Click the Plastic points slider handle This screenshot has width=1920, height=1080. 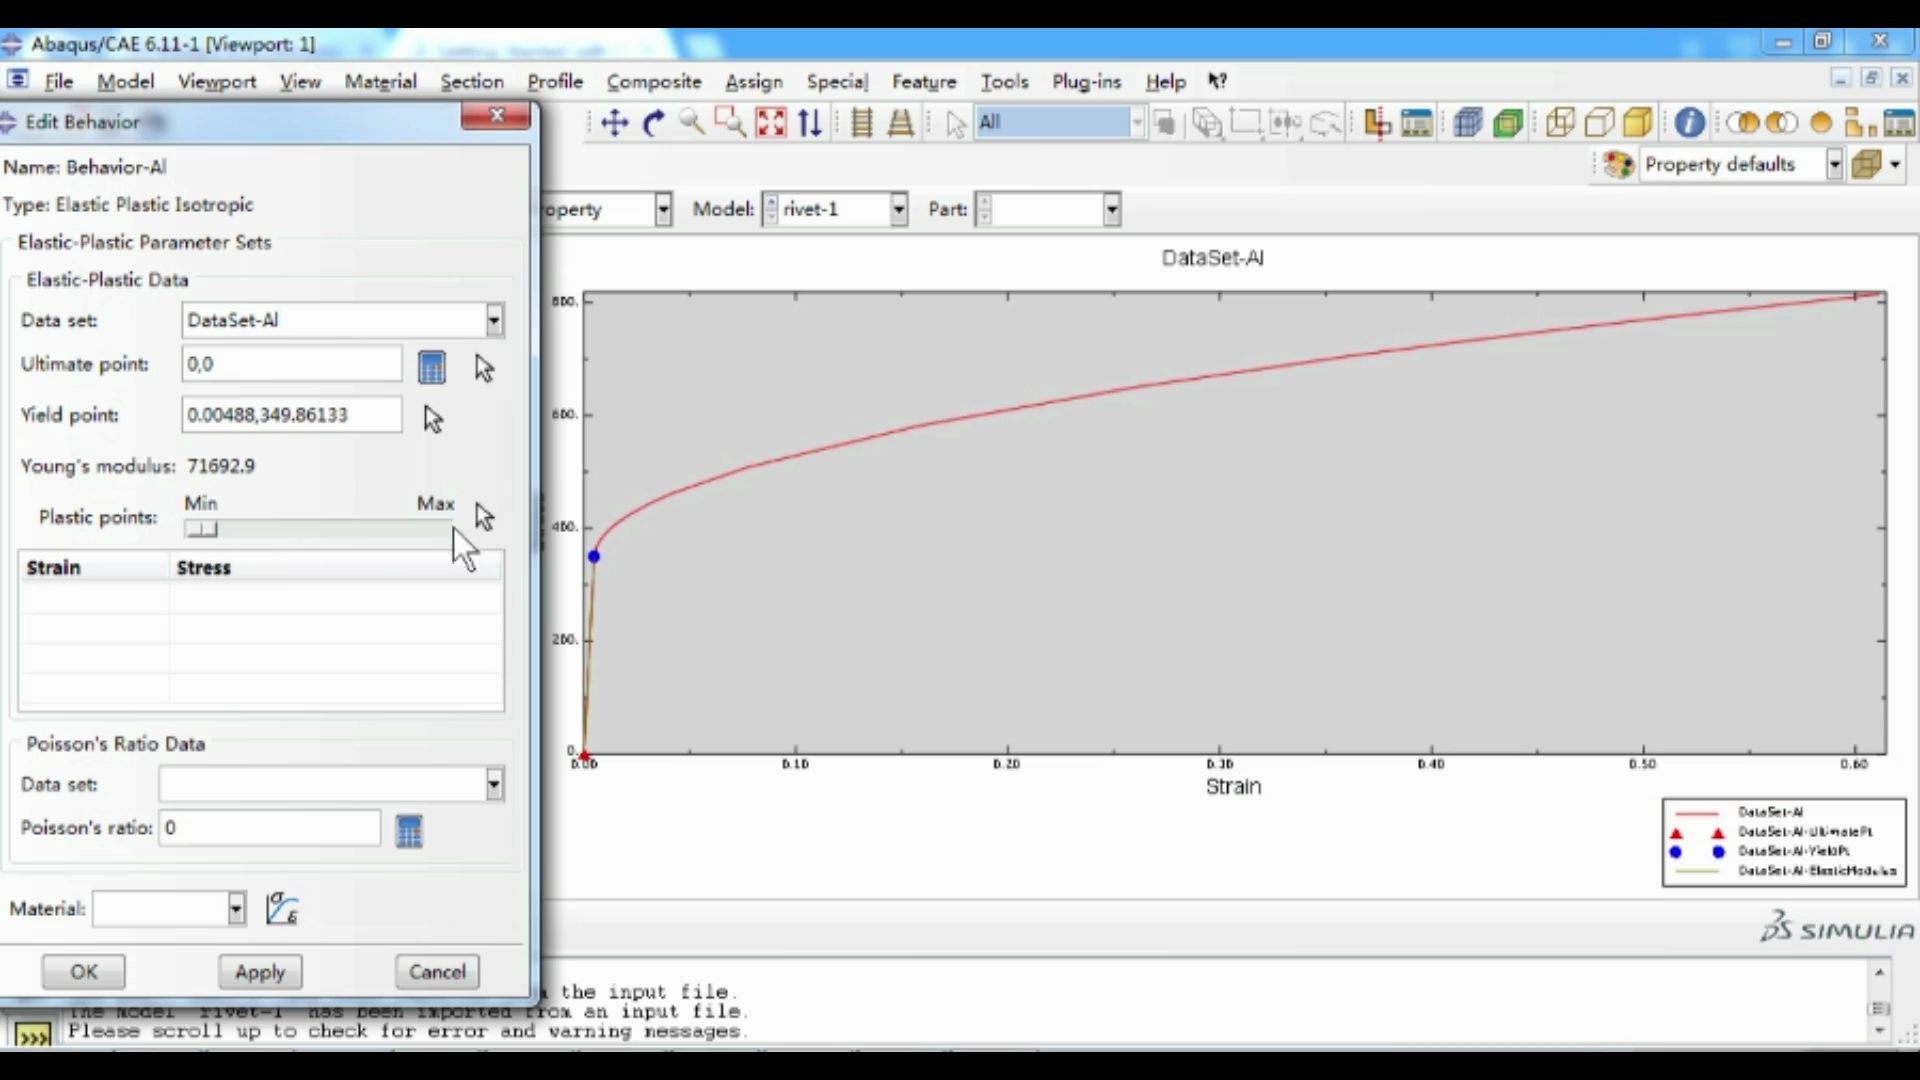click(201, 529)
